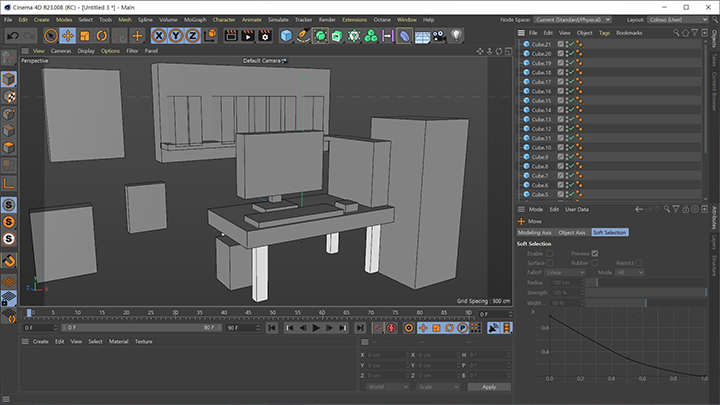
Task: Select the Live Selection tool
Action: click(51, 36)
